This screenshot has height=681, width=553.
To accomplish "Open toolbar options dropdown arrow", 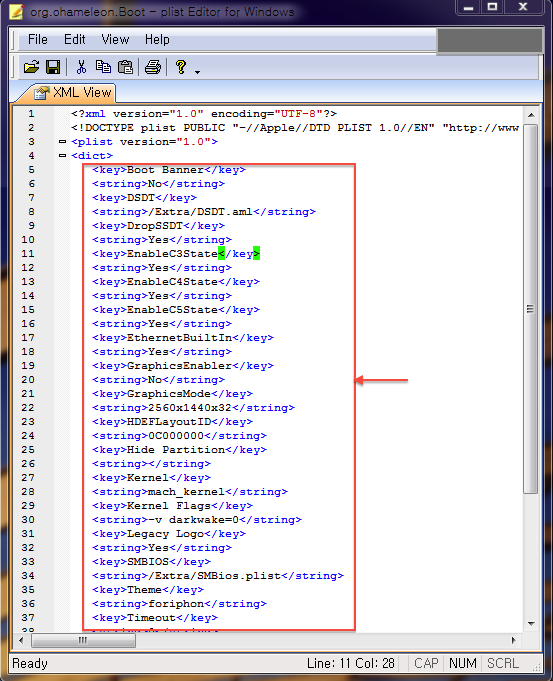I will click(198, 72).
